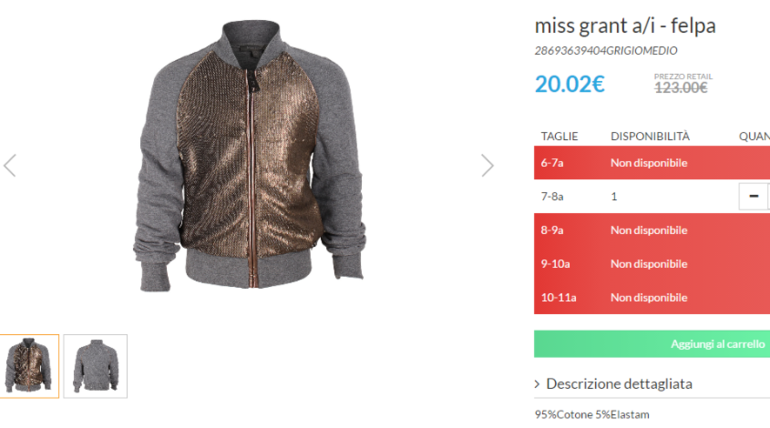Click the miss grant a/i - felpa title
Image resolution: width=770 pixels, height=428 pixels.
625,25
